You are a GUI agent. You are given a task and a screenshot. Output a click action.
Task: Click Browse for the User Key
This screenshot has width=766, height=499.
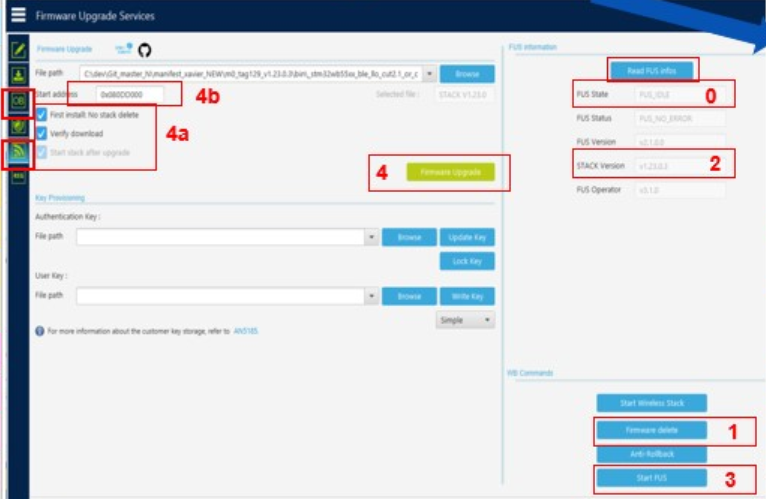pos(409,296)
